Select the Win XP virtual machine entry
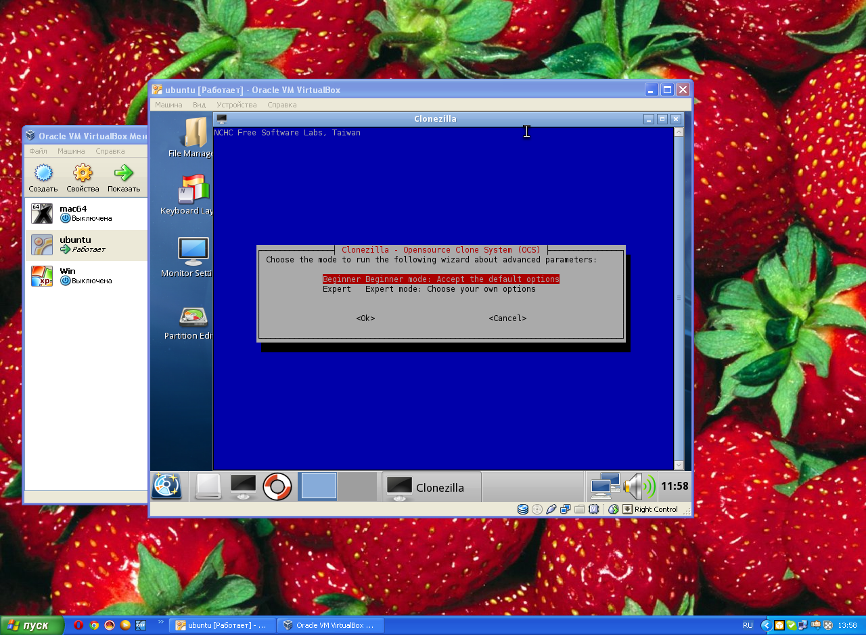 pos(86,276)
